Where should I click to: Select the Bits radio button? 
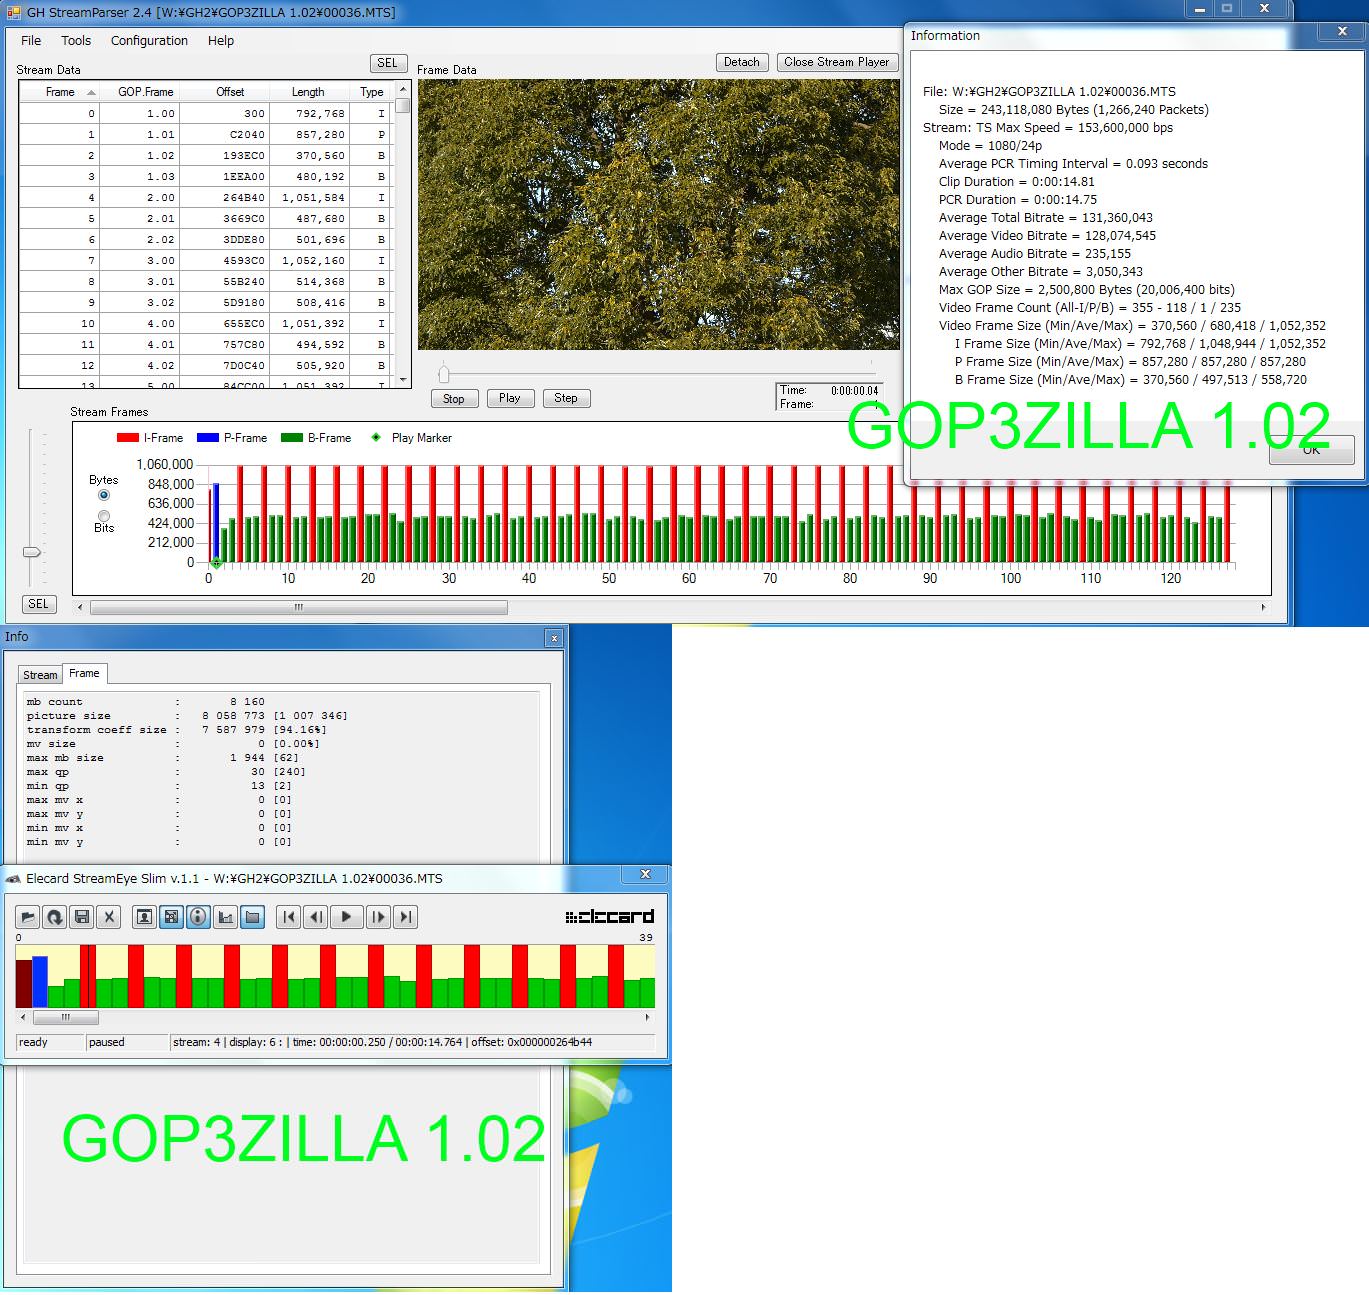pos(104,516)
